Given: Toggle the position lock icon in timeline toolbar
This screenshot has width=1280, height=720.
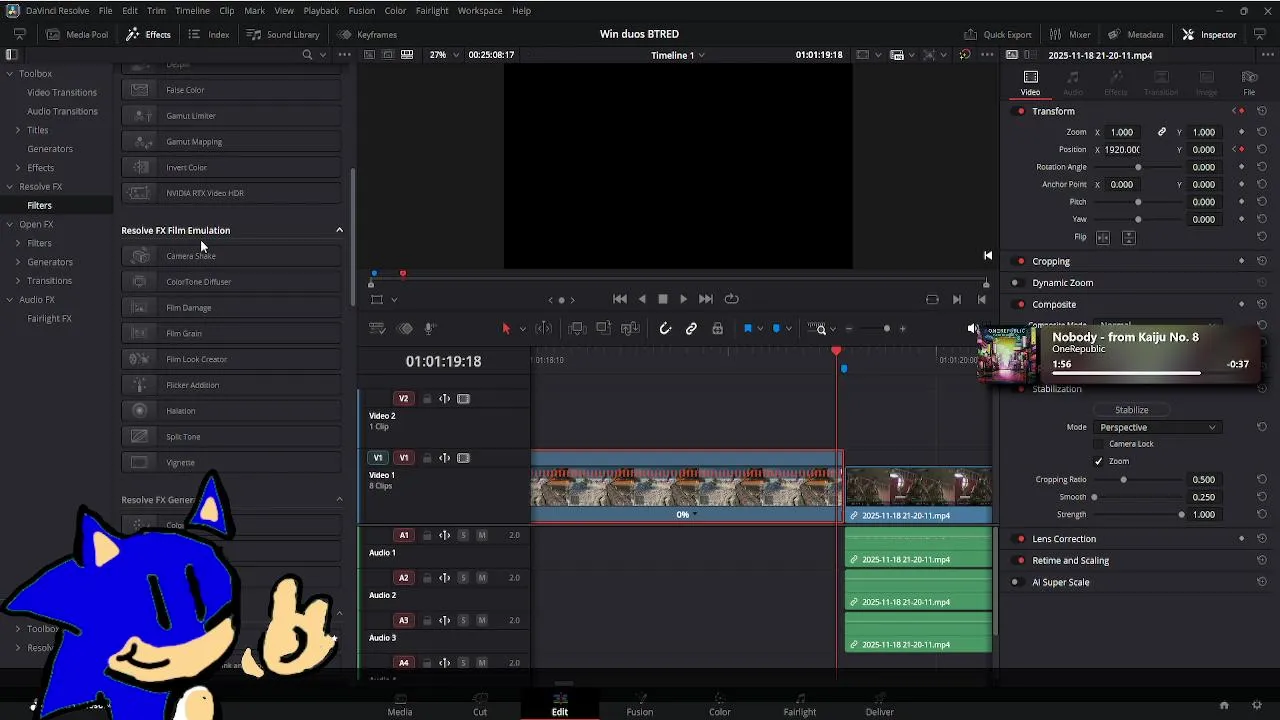Looking at the screenshot, I should pos(717,328).
